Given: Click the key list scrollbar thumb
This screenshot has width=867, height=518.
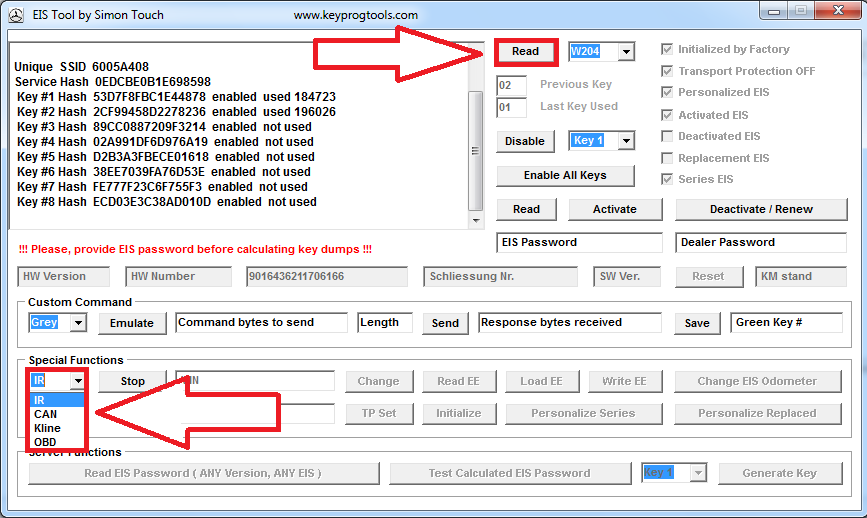Looking at the screenshot, I should [x=476, y=151].
